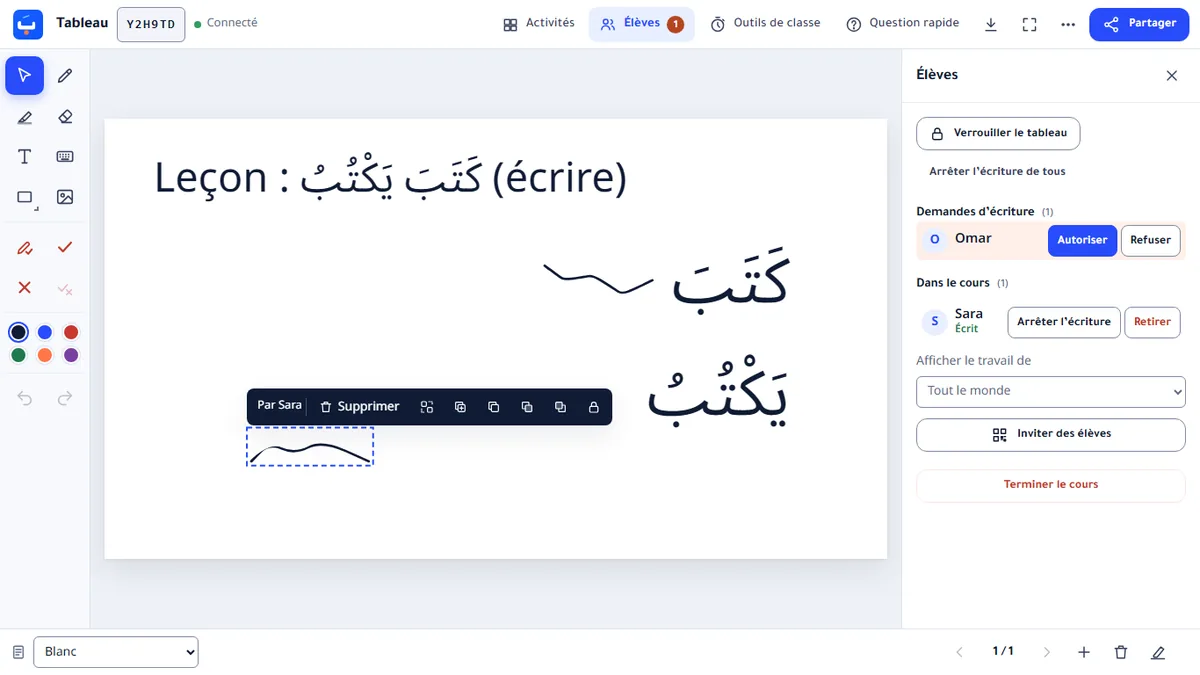Delete the current page with the trash icon
Screen dimensions: 1200x675
1121,652
